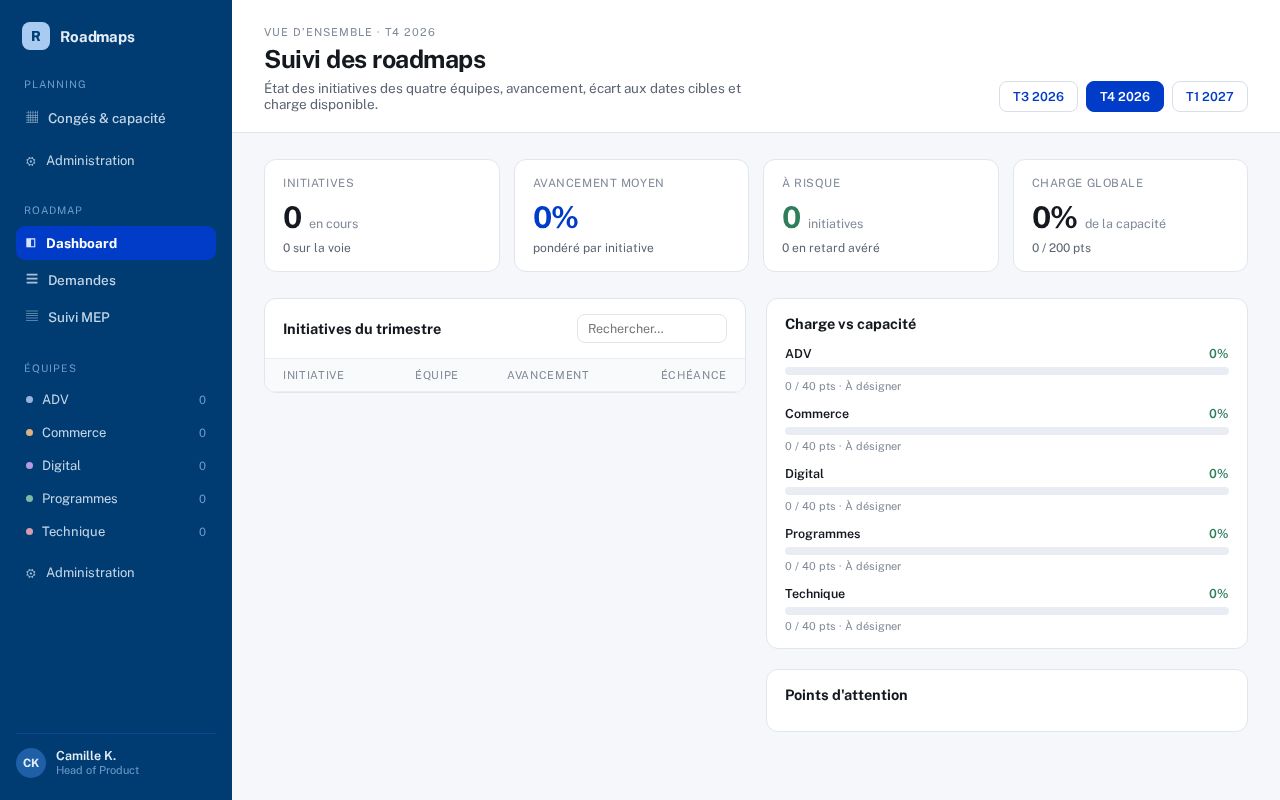Click the Programmes charge progress bar
The image size is (1280, 800).
pos(1007,551)
